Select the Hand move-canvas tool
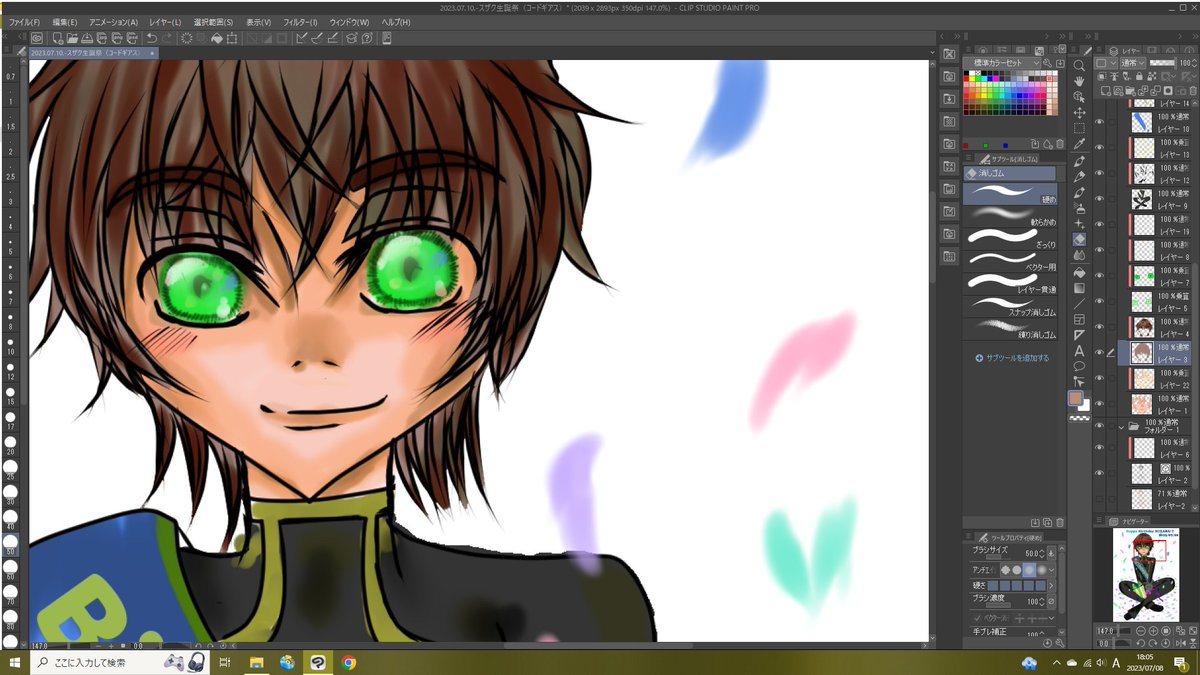This screenshot has height=675, width=1200. click(1079, 81)
